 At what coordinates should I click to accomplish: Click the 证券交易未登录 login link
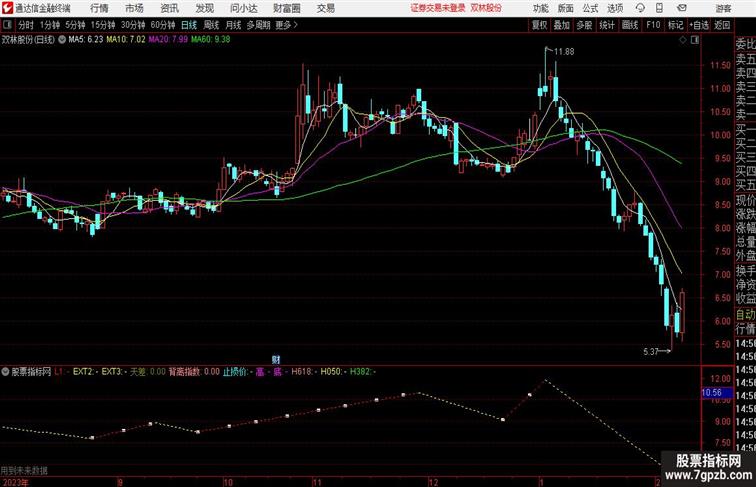(x=438, y=8)
